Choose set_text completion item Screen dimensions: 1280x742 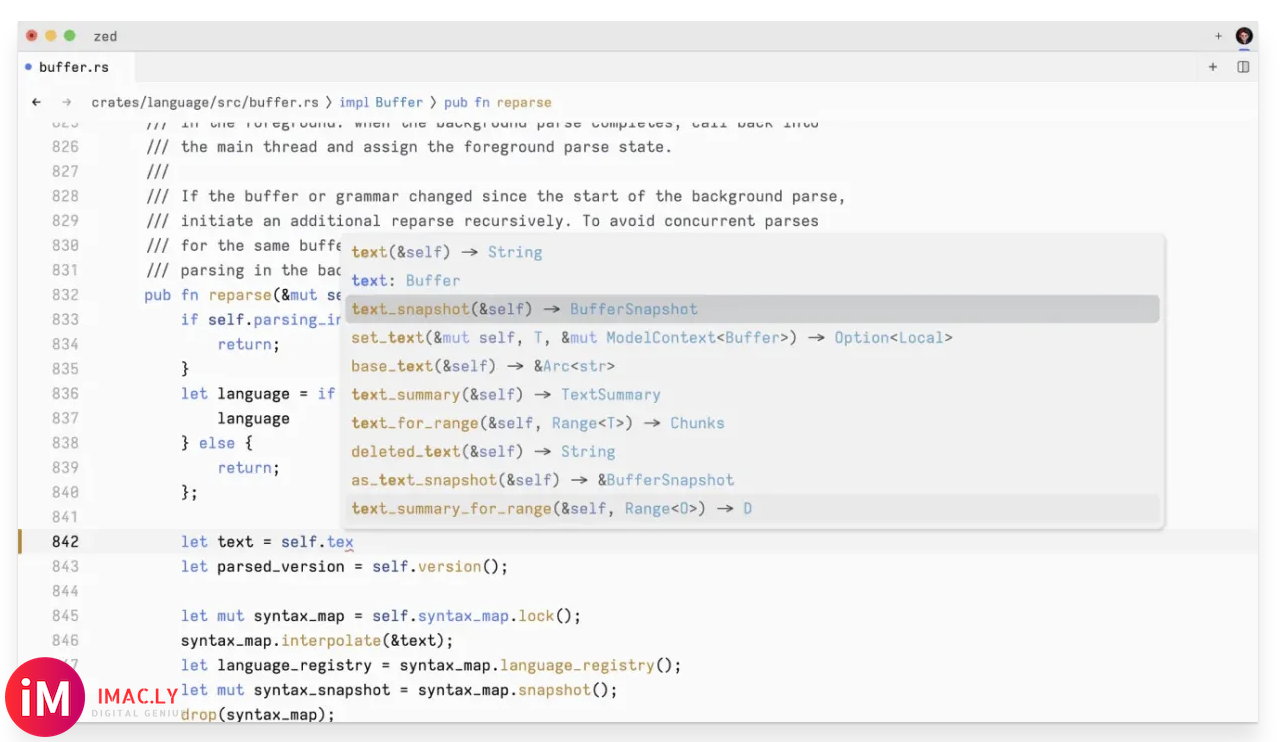[x=752, y=338]
